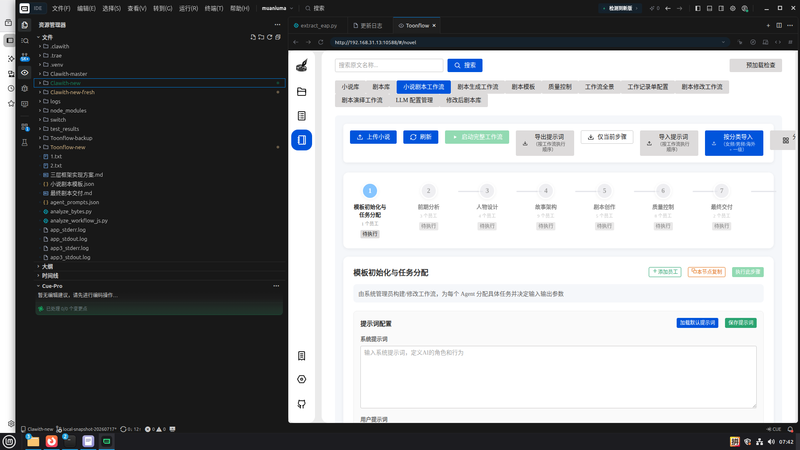Select the LLM 配置管理 tab
Viewport: 800px width, 450px height.
pyautogui.click(x=414, y=100)
